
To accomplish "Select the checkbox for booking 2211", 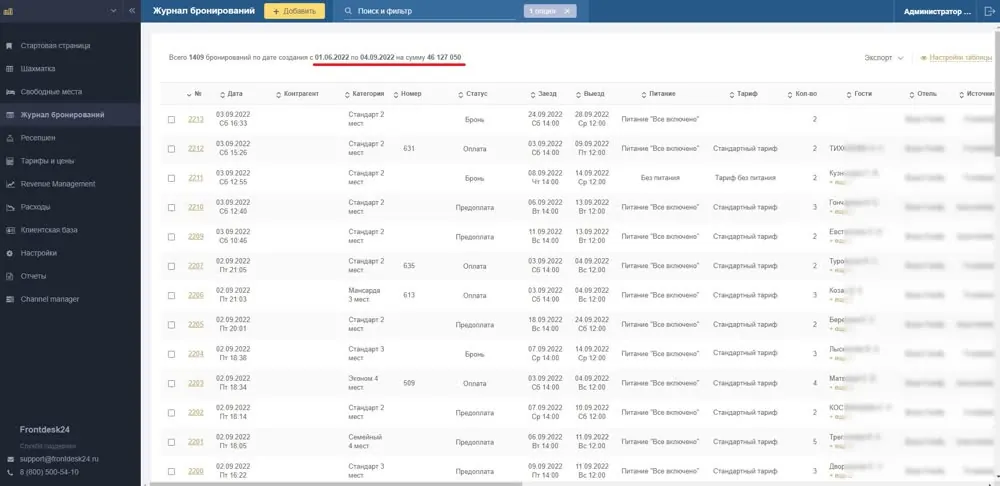I will [172, 178].
